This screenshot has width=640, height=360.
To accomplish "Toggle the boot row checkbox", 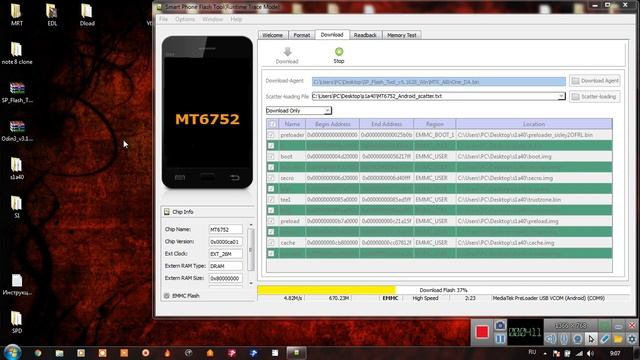I will (x=271, y=156).
